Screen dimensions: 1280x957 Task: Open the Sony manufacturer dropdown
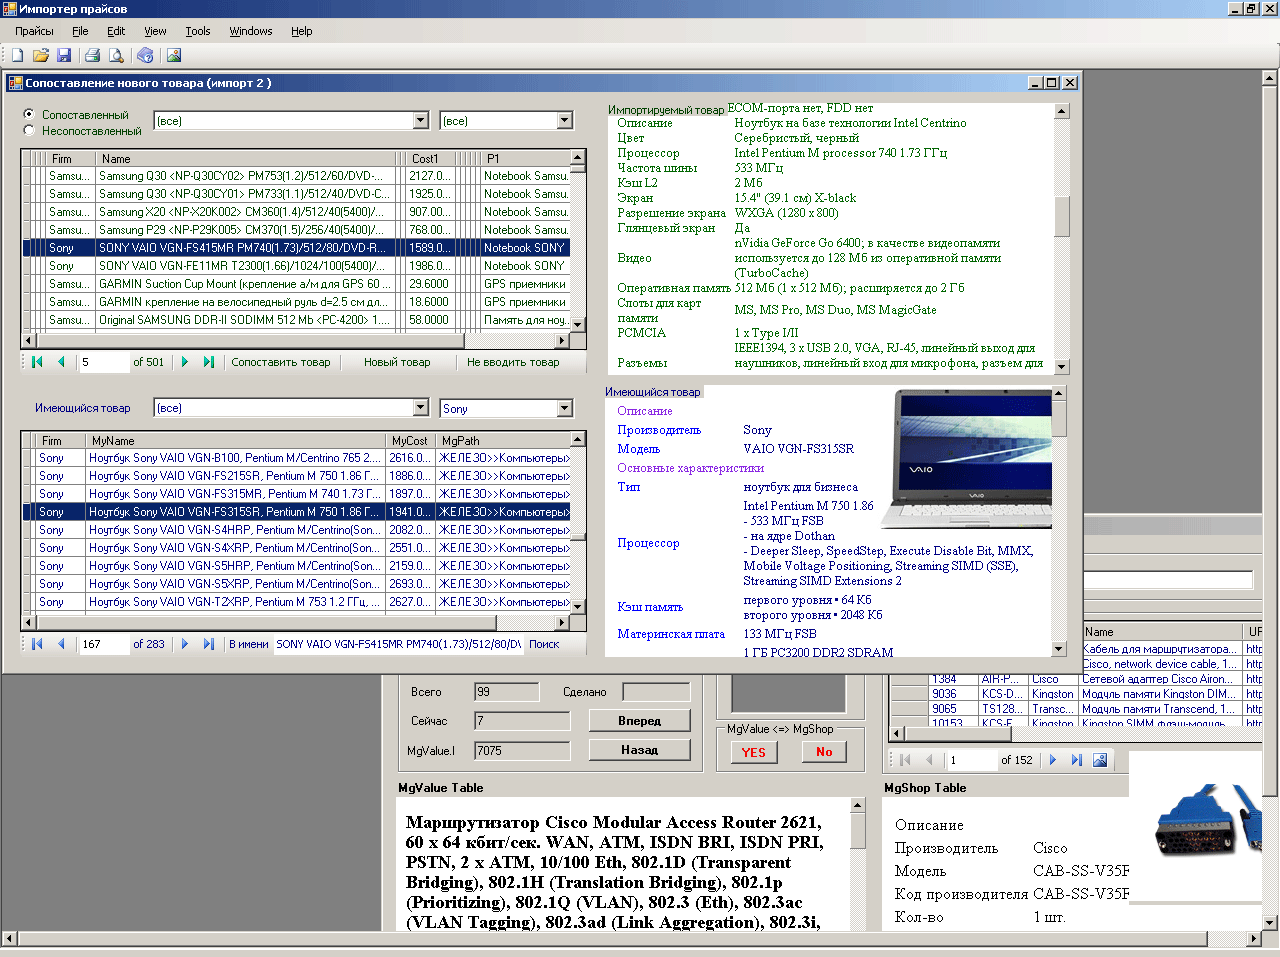tap(564, 408)
